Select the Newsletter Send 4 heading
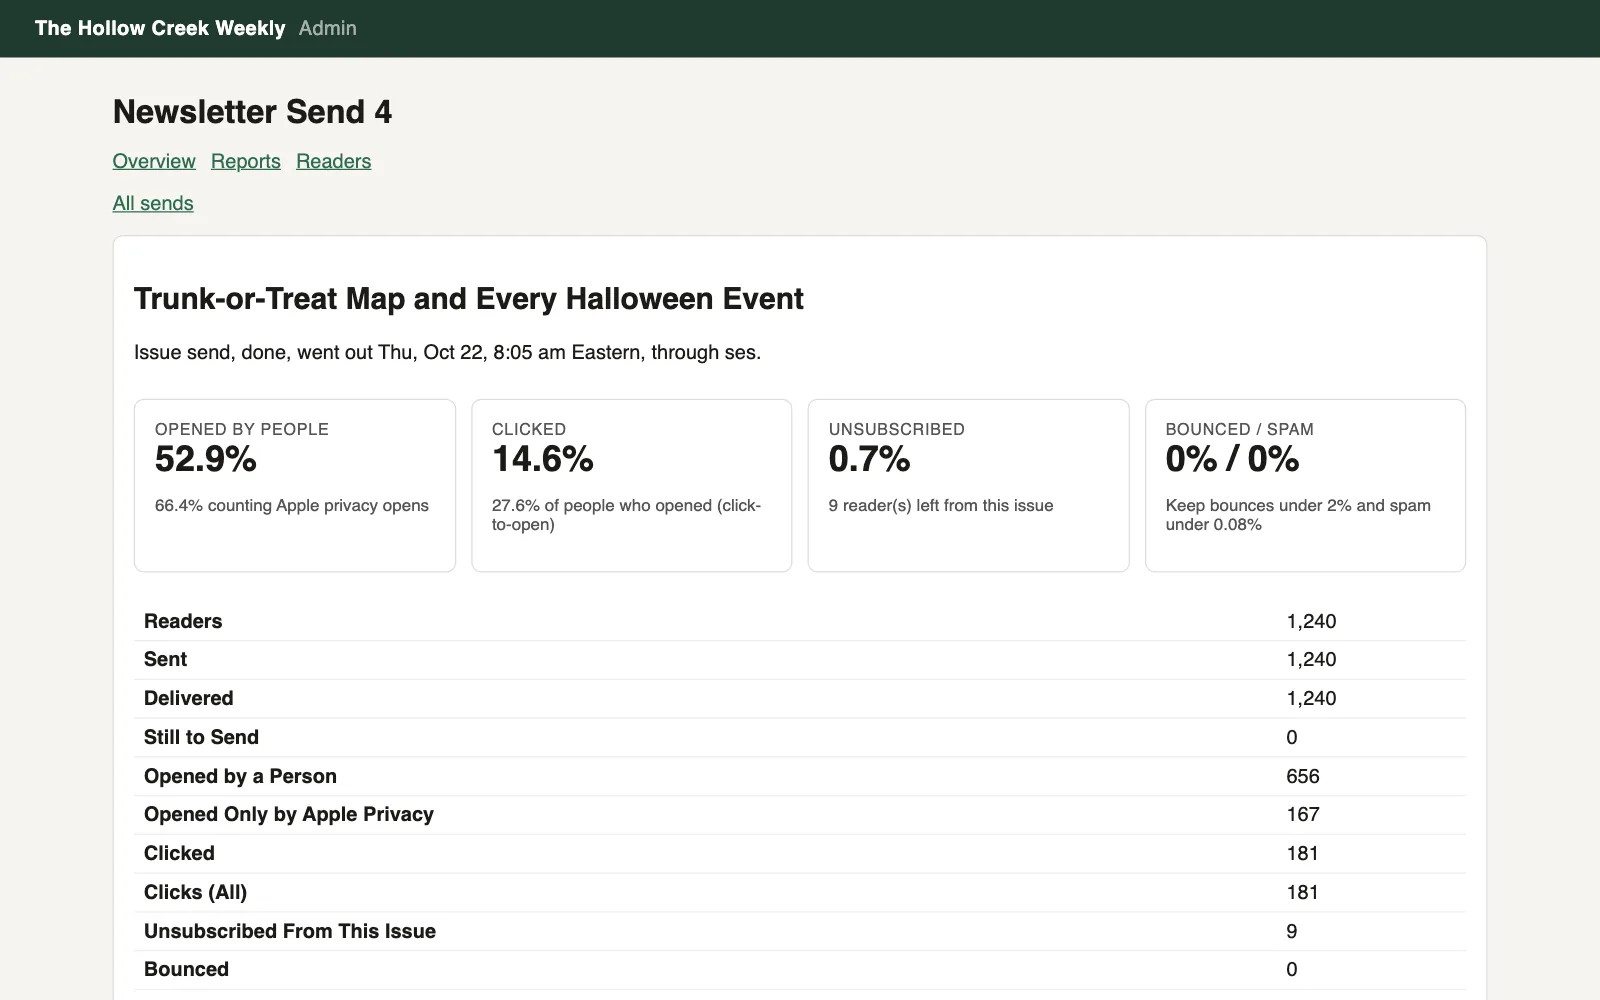The image size is (1600, 1000). coord(252,112)
